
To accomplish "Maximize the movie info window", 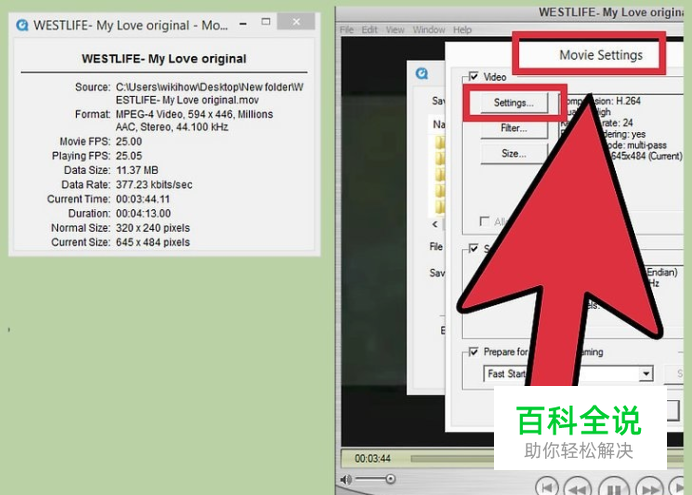I will coord(266,22).
